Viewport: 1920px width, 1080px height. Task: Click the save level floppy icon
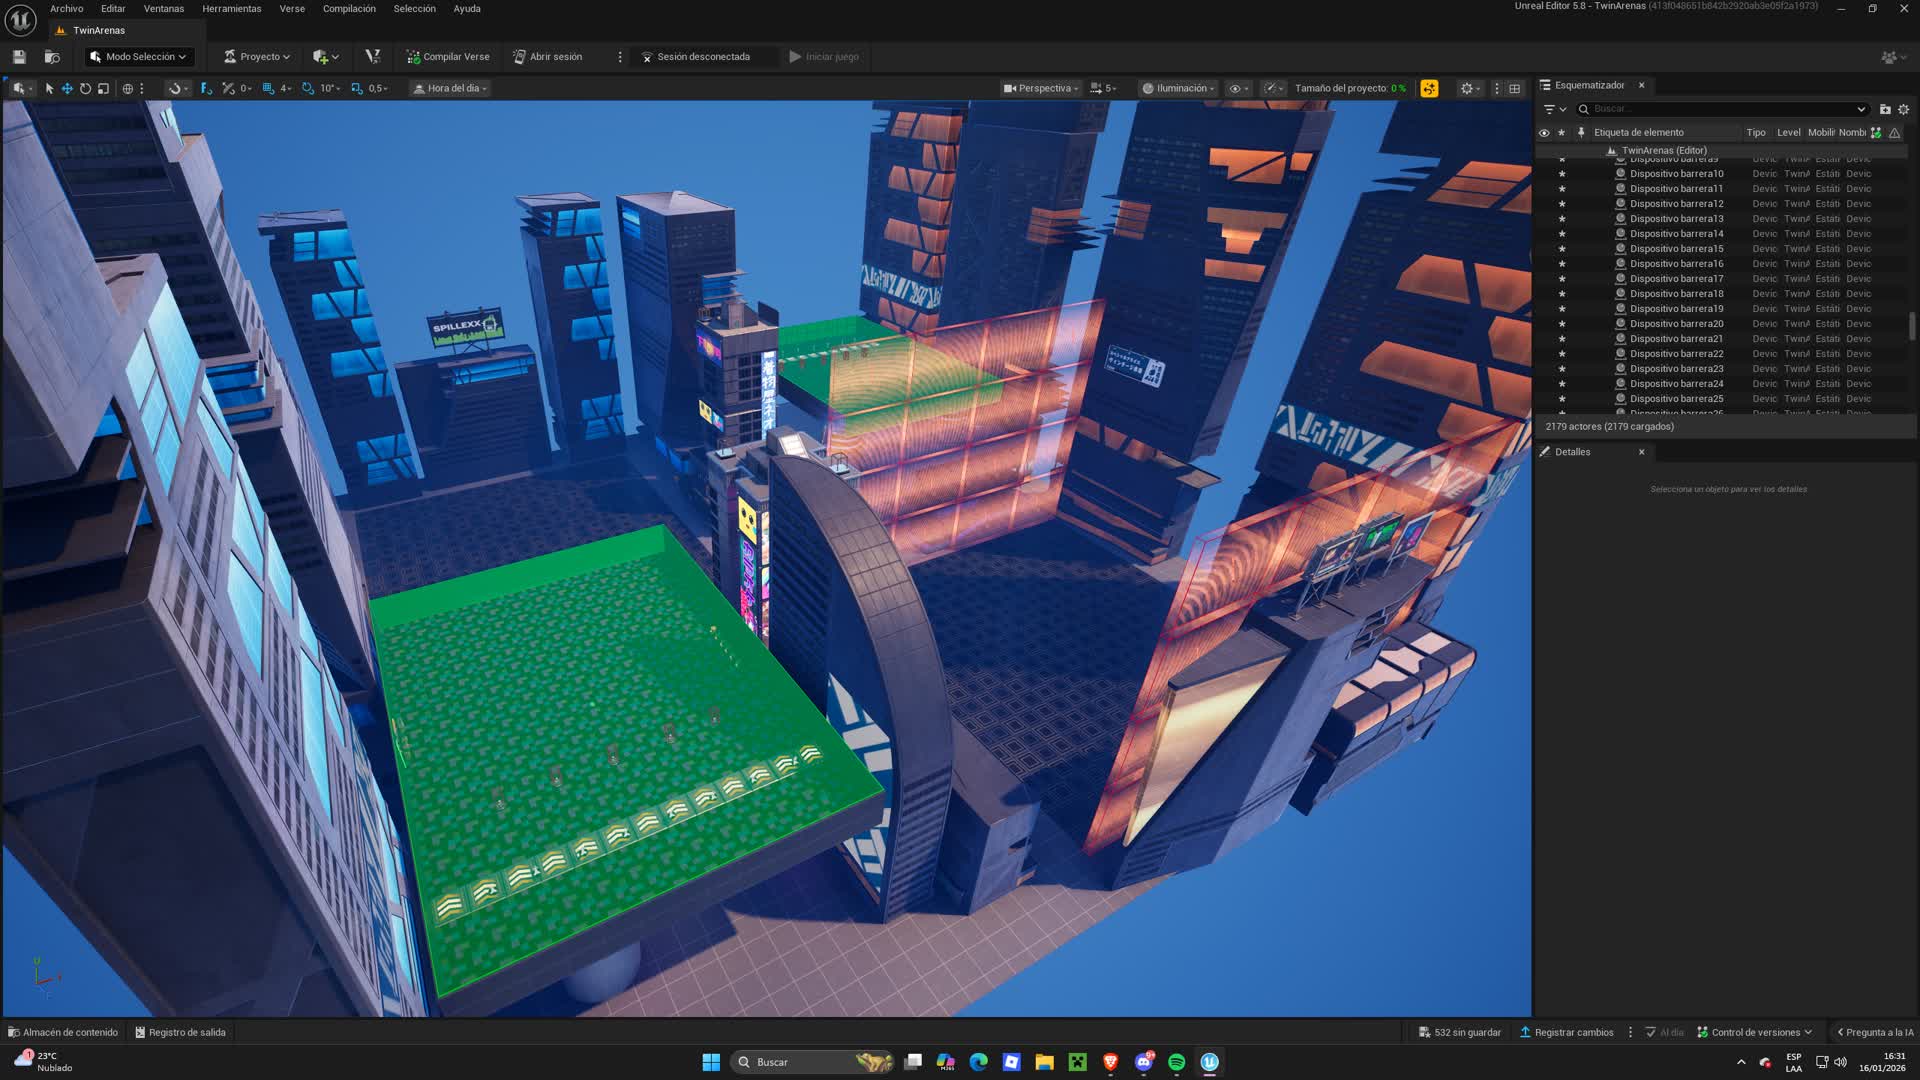point(19,57)
